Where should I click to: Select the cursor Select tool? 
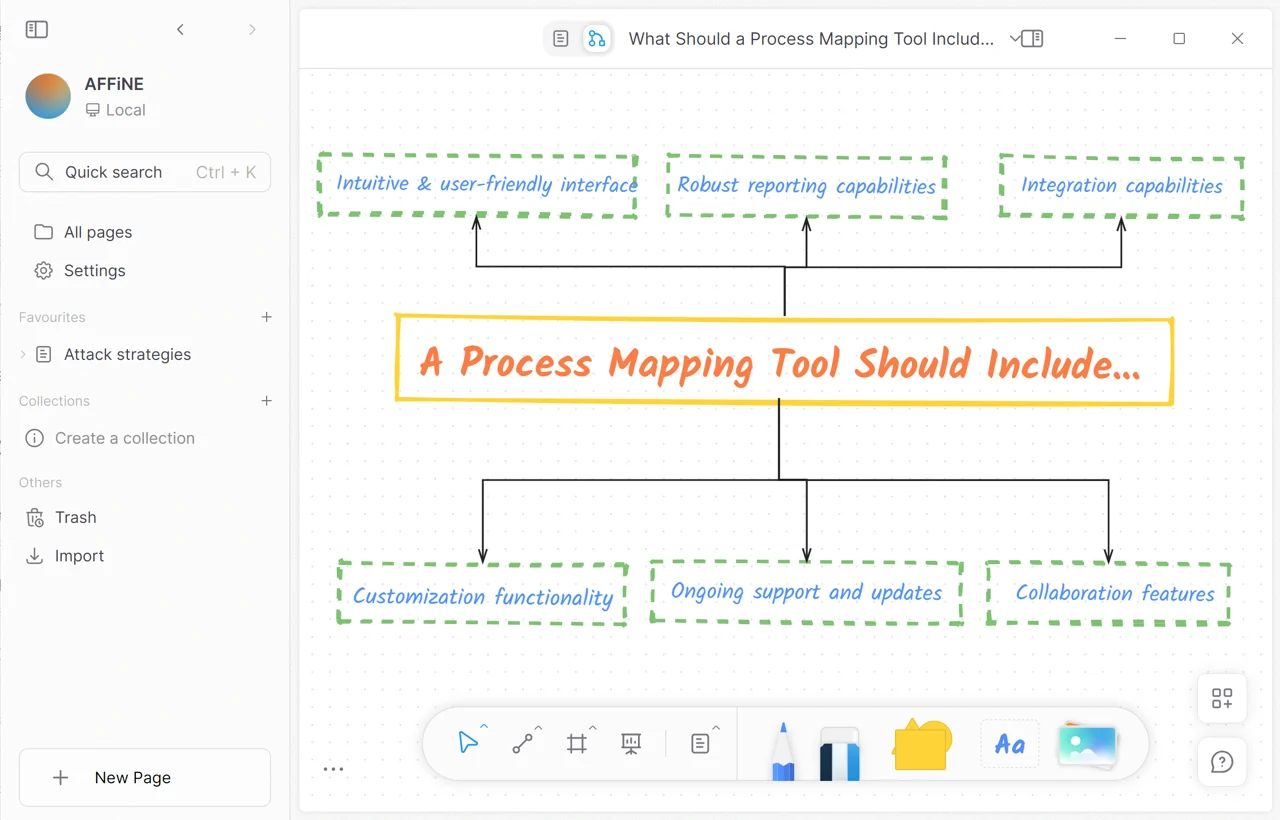(x=467, y=743)
